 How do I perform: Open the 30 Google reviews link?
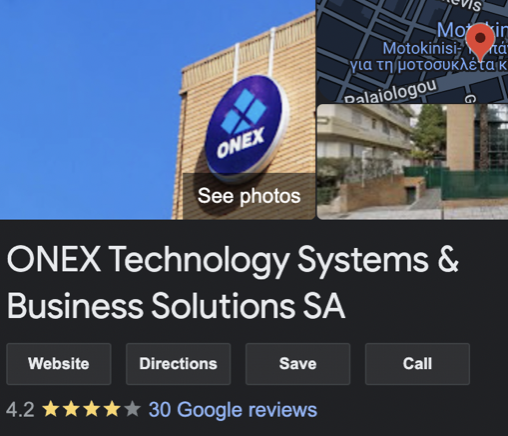(233, 409)
